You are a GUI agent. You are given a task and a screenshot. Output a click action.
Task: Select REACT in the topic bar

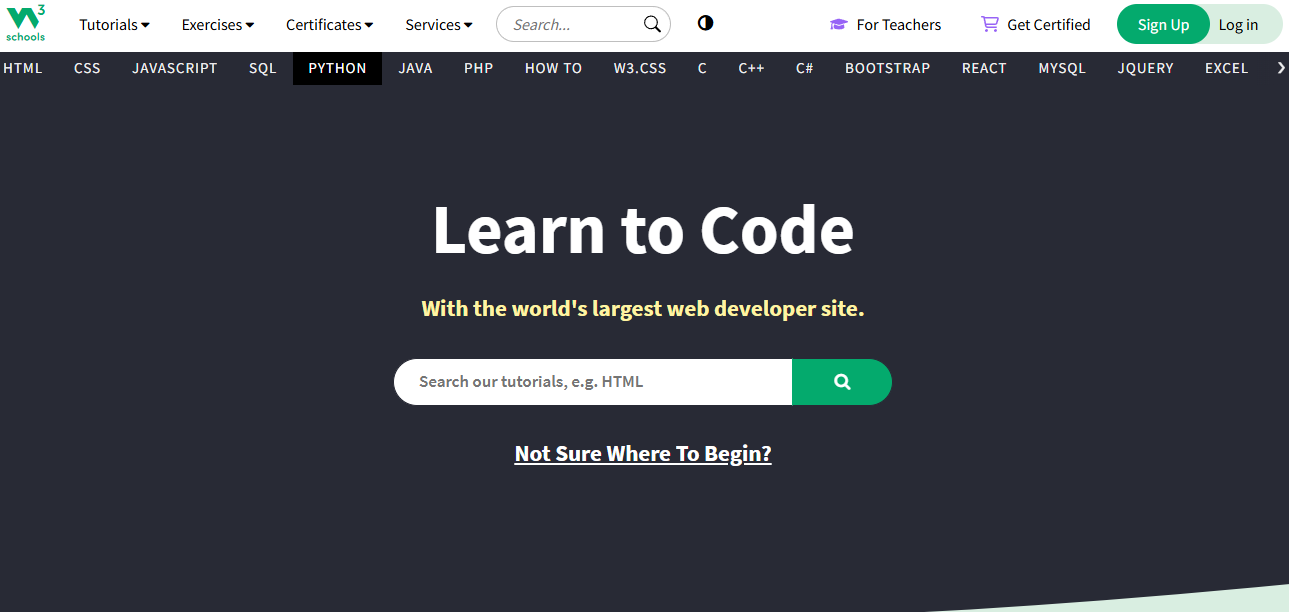[x=984, y=68]
